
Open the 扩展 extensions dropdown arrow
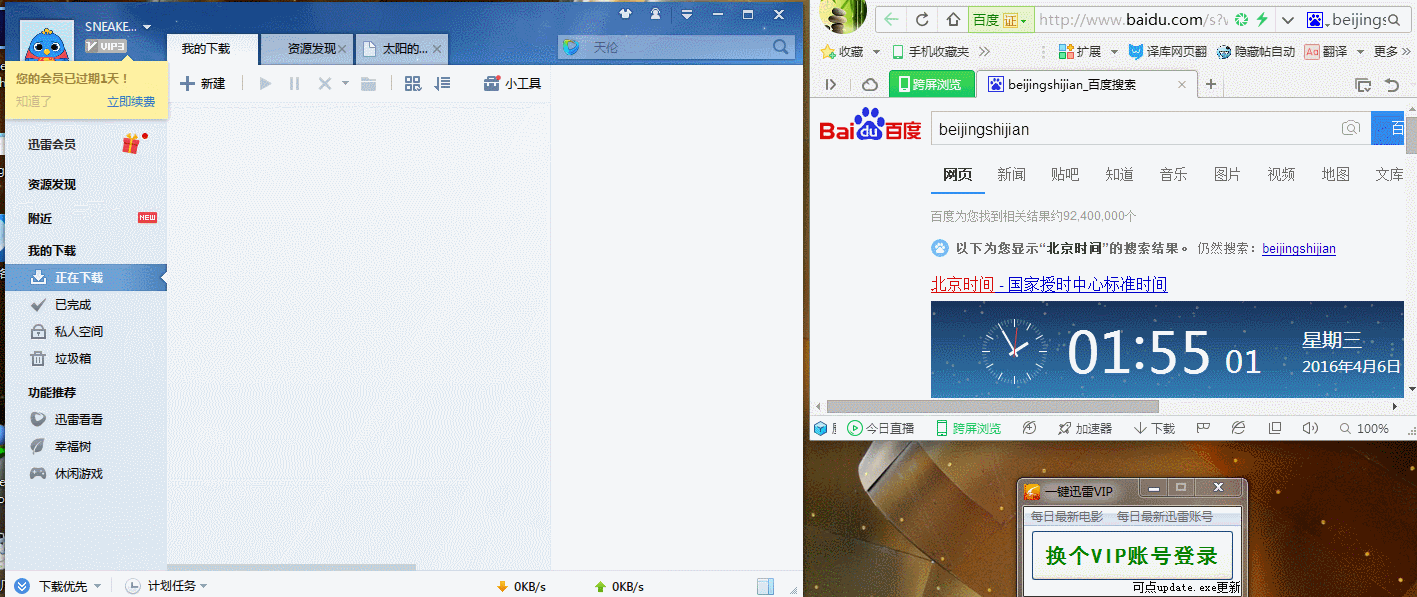[1113, 52]
